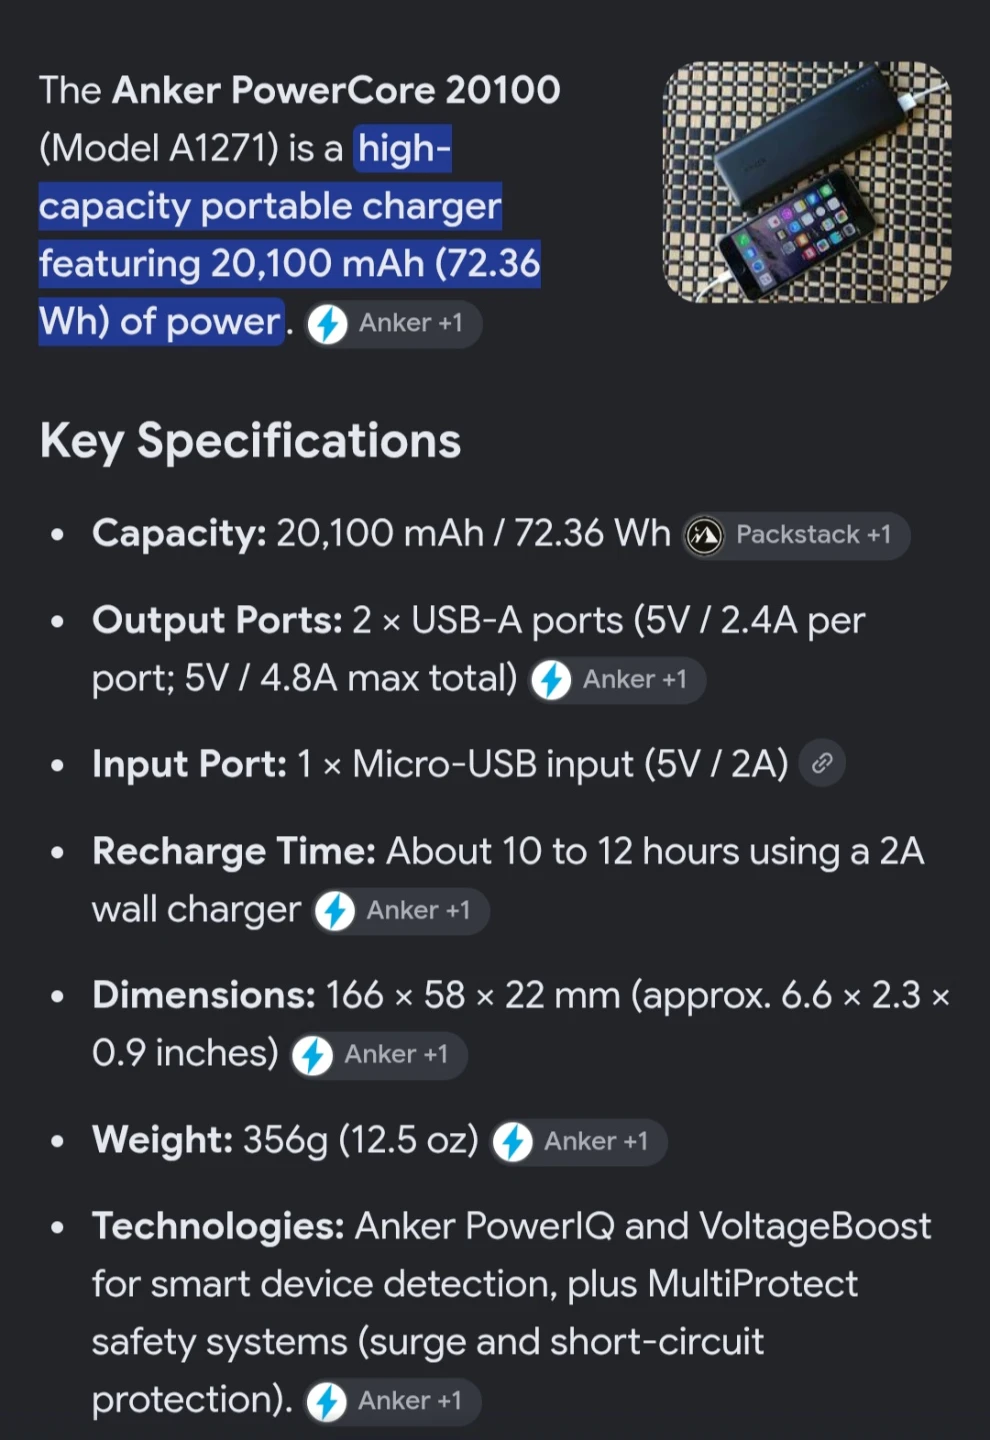Open the Anker source chip after the intro paragraph

click(x=393, y=324)
